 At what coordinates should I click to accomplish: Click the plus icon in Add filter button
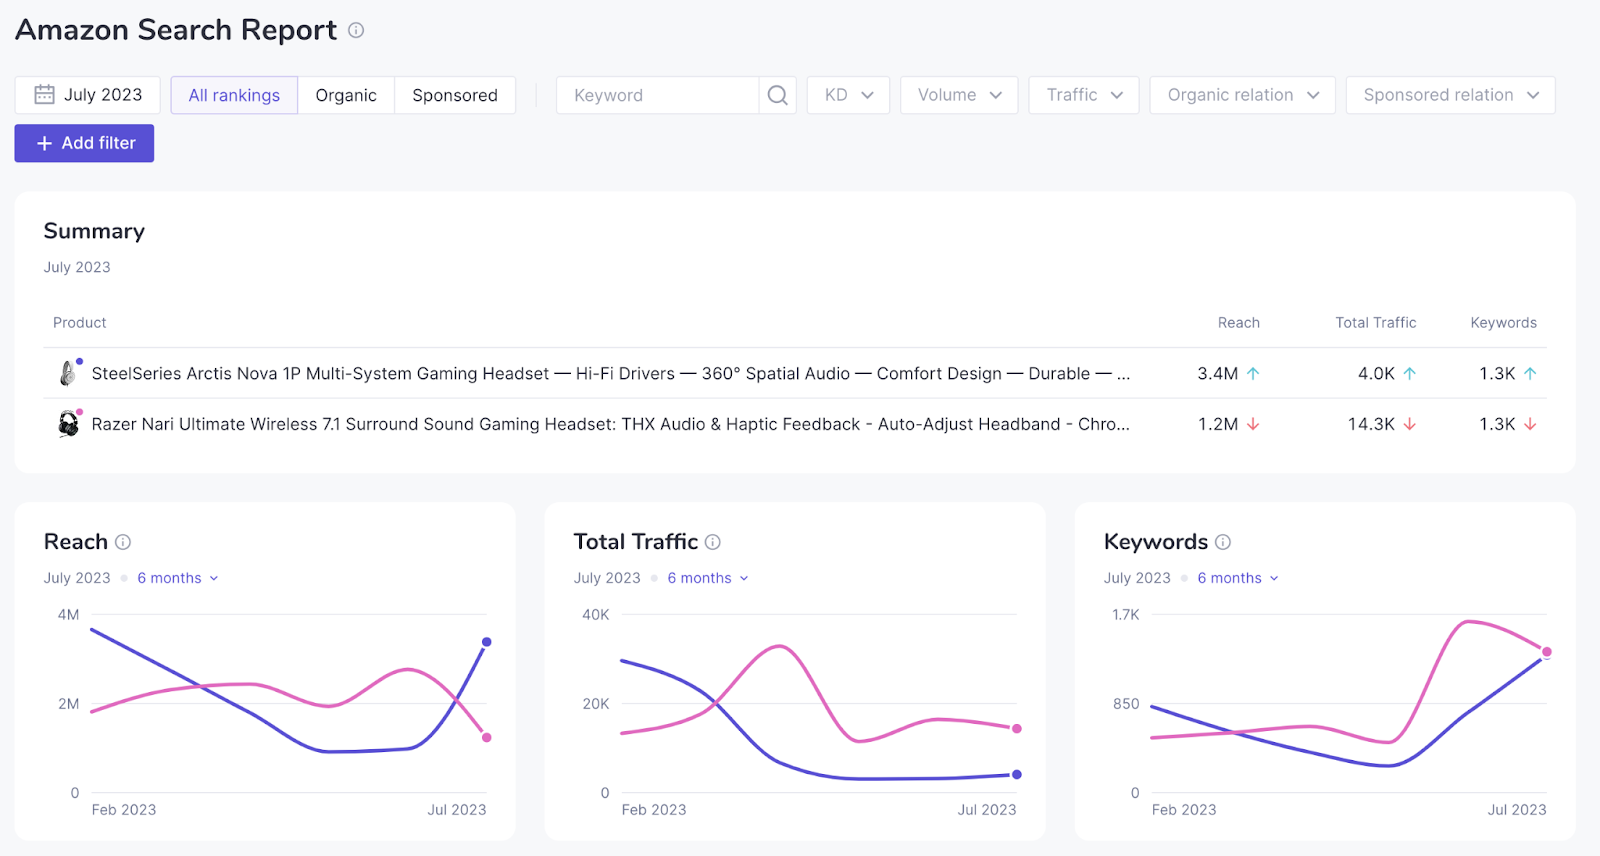click(44, 143)
